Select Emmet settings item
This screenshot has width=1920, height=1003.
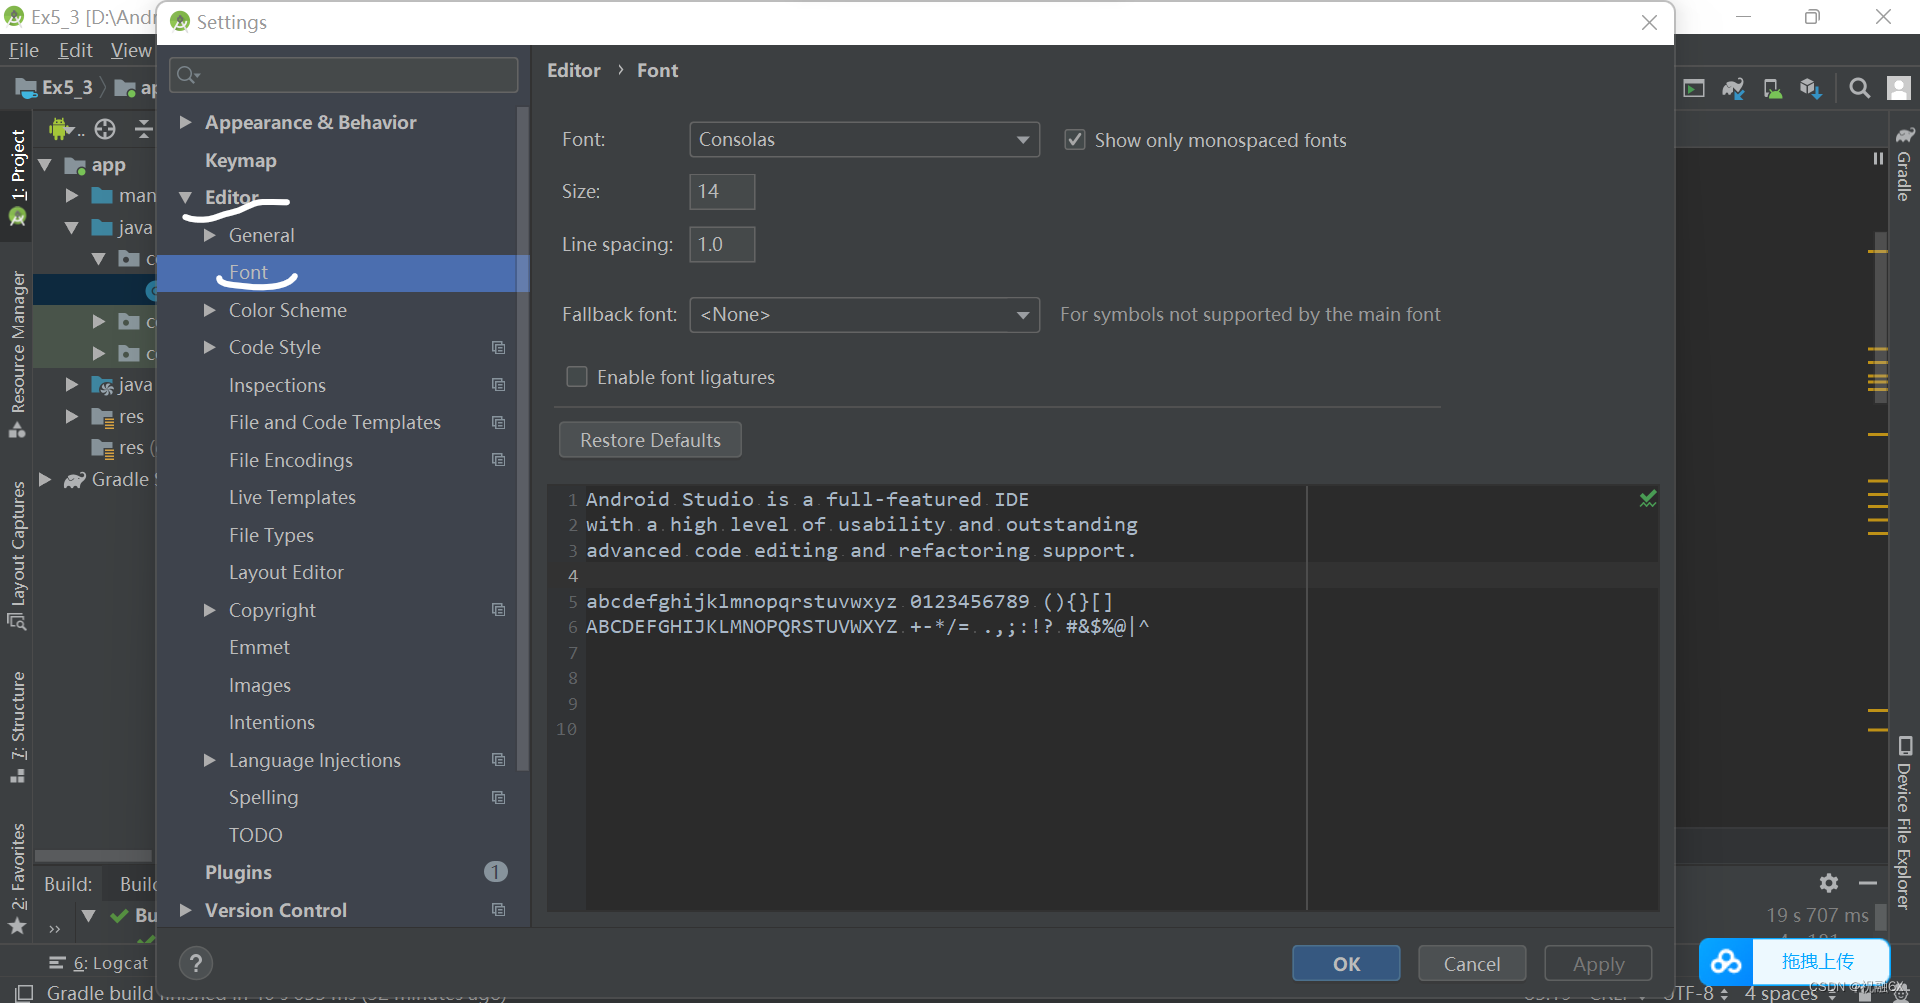(x=259, y=647)
